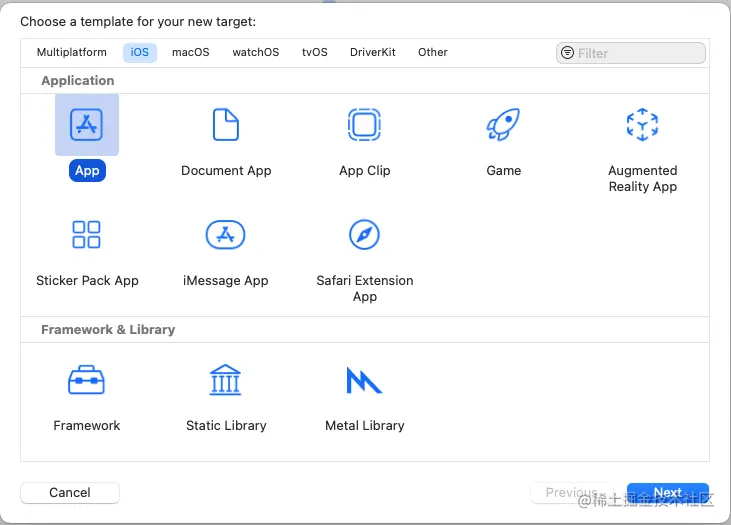Pick the App Clip template icon
Image resolution: width=731 pixels, height=525 pixels.
coord(364,124)
